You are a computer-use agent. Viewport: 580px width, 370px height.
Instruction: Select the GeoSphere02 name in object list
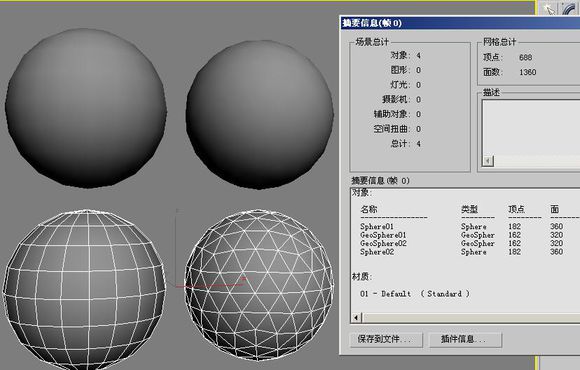tap(383, 243)
